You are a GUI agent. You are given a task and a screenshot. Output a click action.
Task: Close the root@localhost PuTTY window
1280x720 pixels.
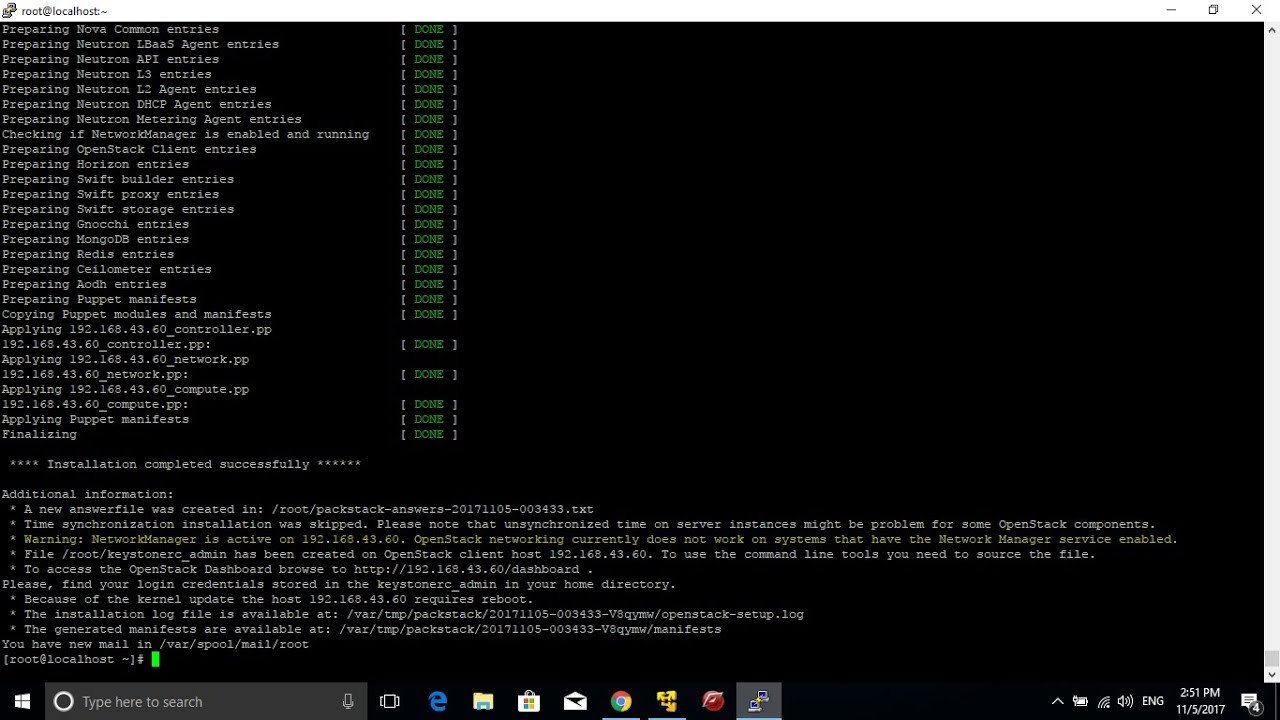pos(1257,10)
